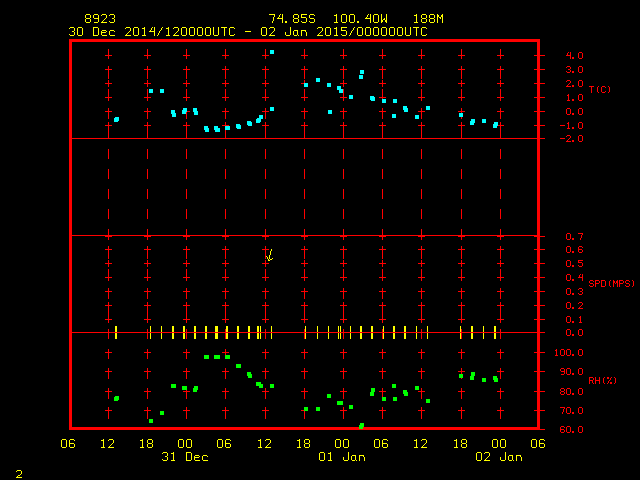The image size is (640, 480).
Task: Click the elevation value "188M"
Action: 428,19
